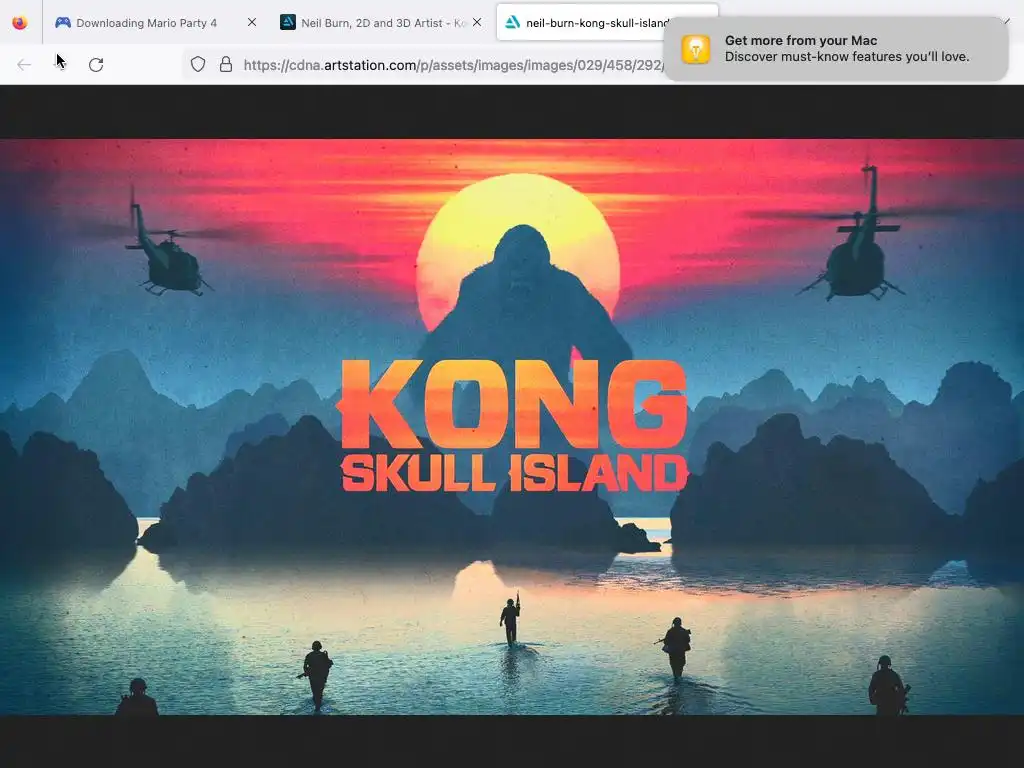The width and height of the screenshot is (1024, 768).
Task: Click the Kong Skull Island poster image
Action: pos(512,427)
